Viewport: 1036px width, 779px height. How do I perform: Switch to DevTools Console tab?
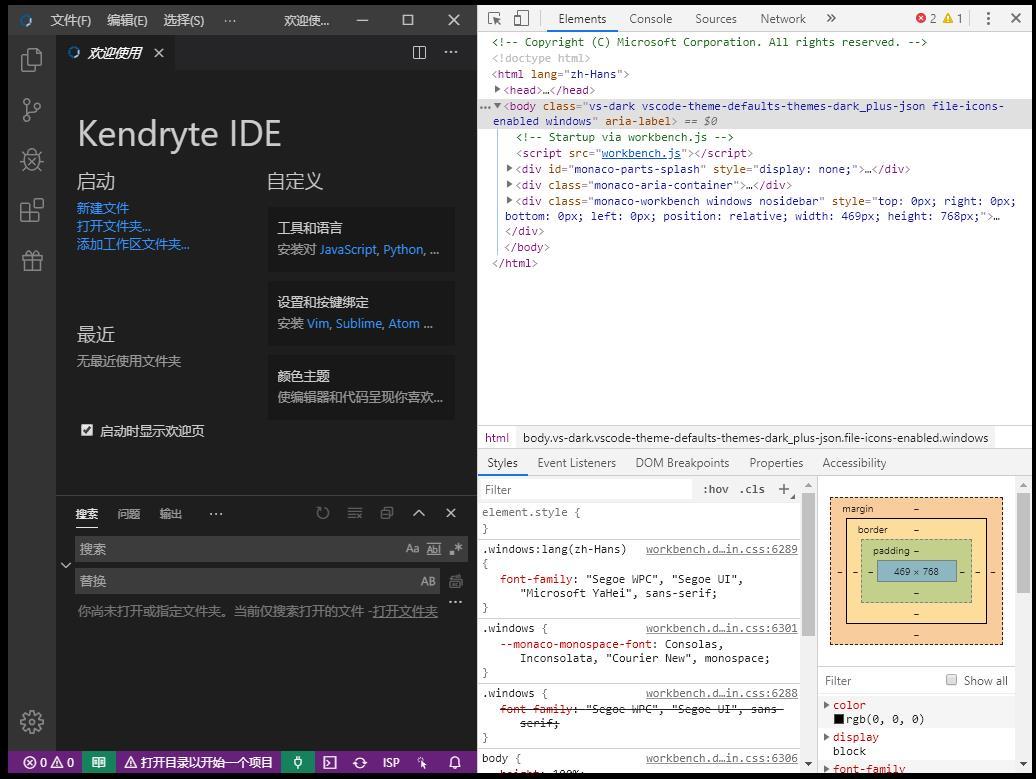pyautogui.click(x=650, y=19)
